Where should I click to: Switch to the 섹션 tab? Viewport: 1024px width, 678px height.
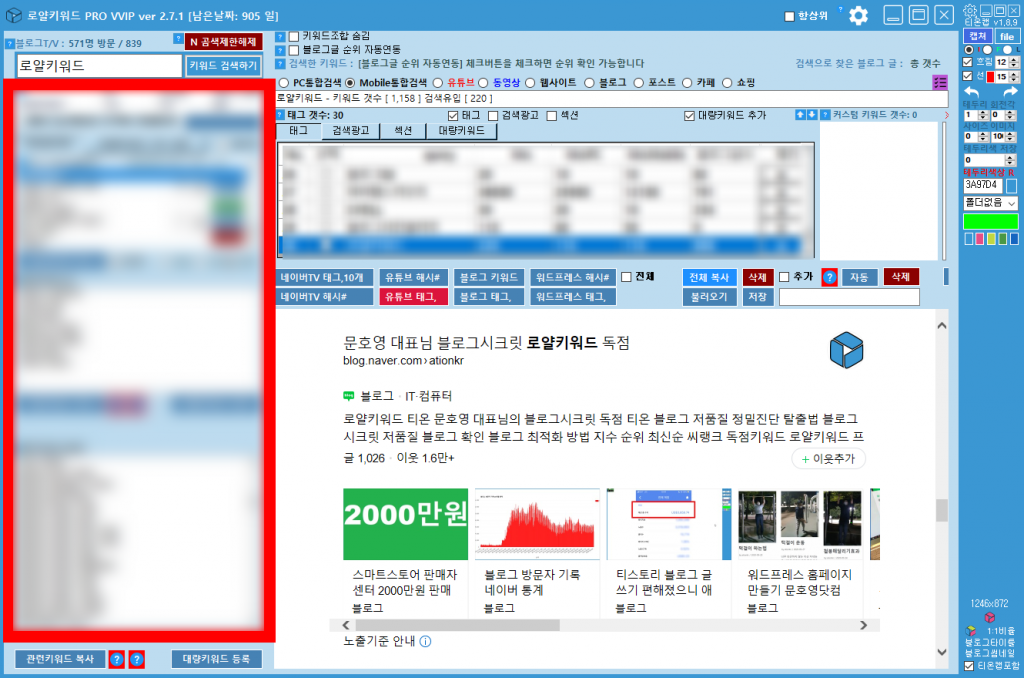point(403,131)
